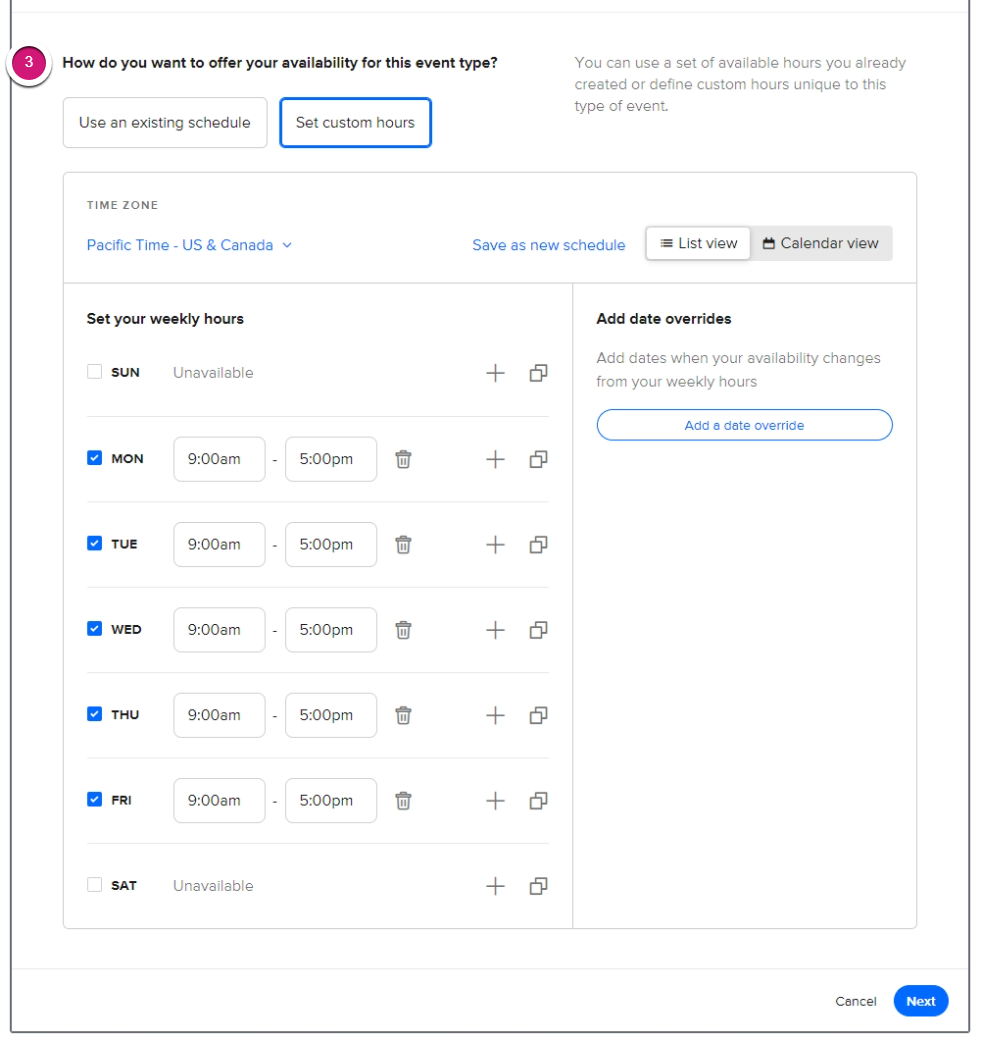982x1042 pixels.
Task: Uncheck the MON availability checkbox
Action: 94,458
